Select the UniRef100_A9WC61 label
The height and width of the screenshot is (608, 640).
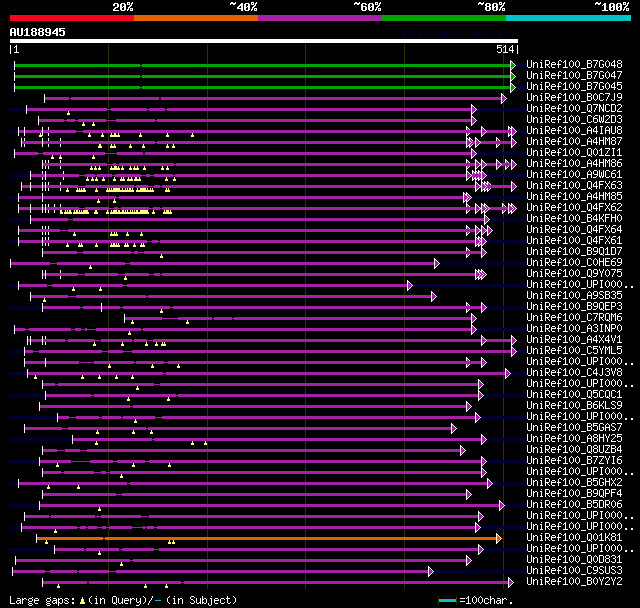pyautogui.click(x=574, y=175)
